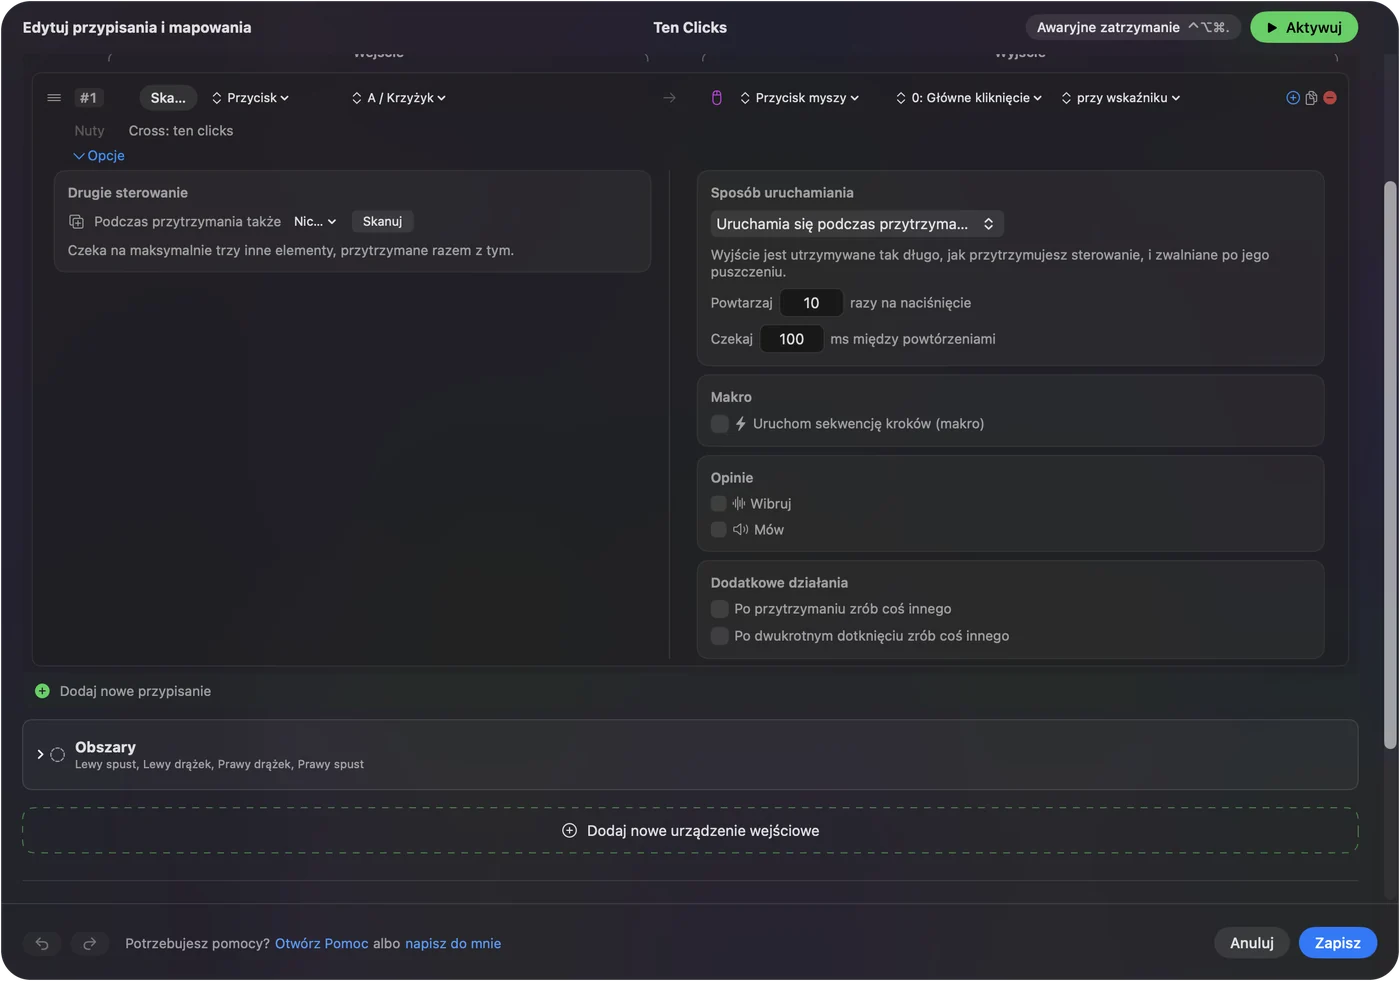Click the redo arrow icon
This screenshot has height=981, width=1400.
89,943
